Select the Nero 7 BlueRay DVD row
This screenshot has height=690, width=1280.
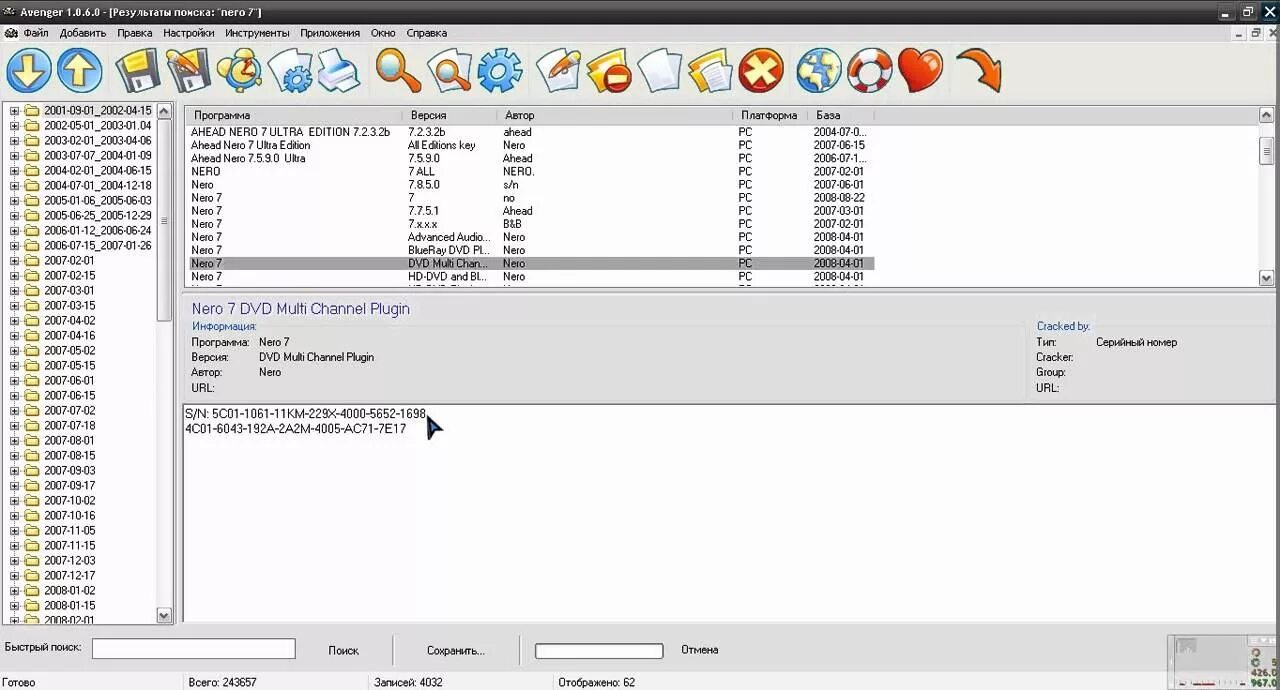[530, 250]
